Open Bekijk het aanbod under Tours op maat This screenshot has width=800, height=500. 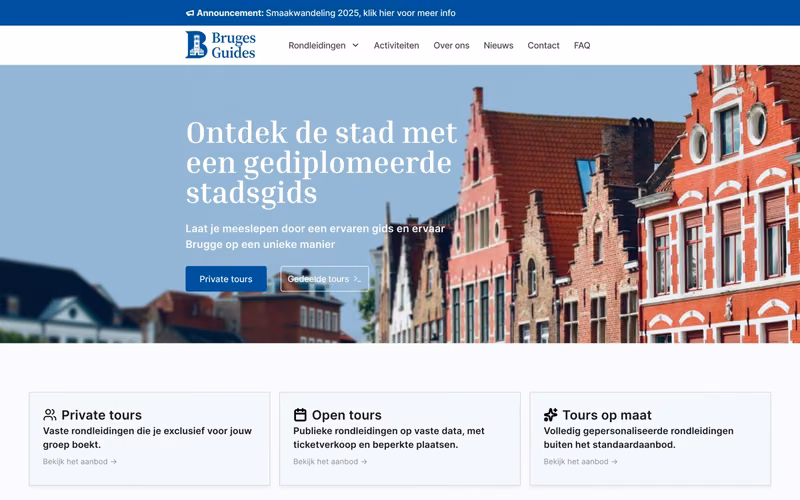[x=581, y=462]
